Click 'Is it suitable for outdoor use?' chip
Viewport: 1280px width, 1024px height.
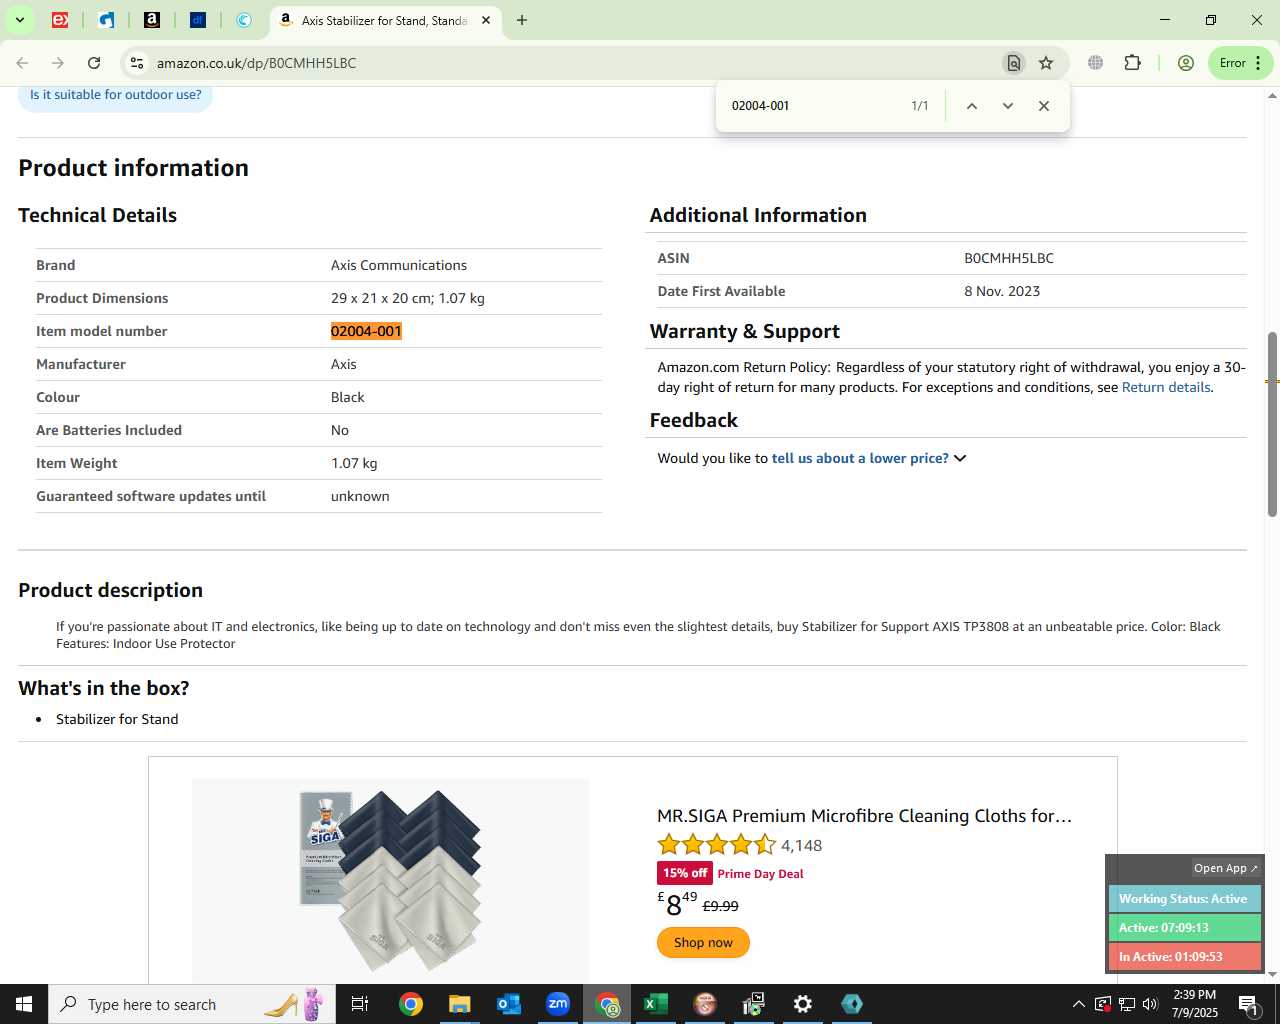115,96
